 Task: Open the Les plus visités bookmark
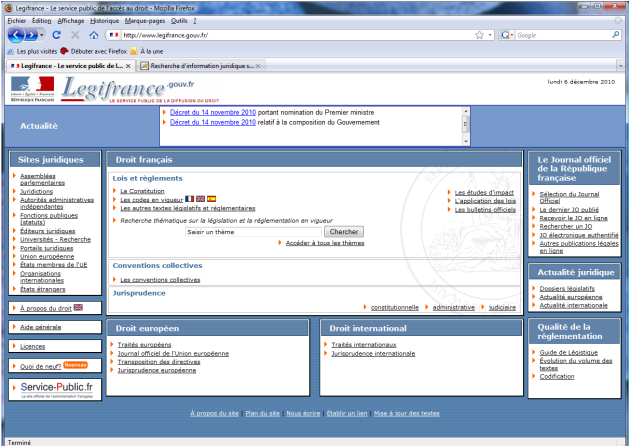[x=33, y=51]
